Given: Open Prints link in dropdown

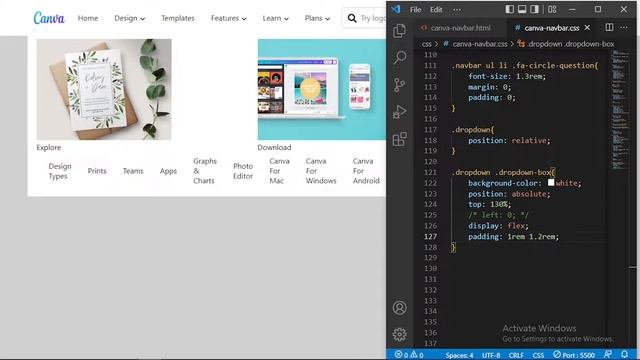Looking at the screenshot, I should [97, 171].
